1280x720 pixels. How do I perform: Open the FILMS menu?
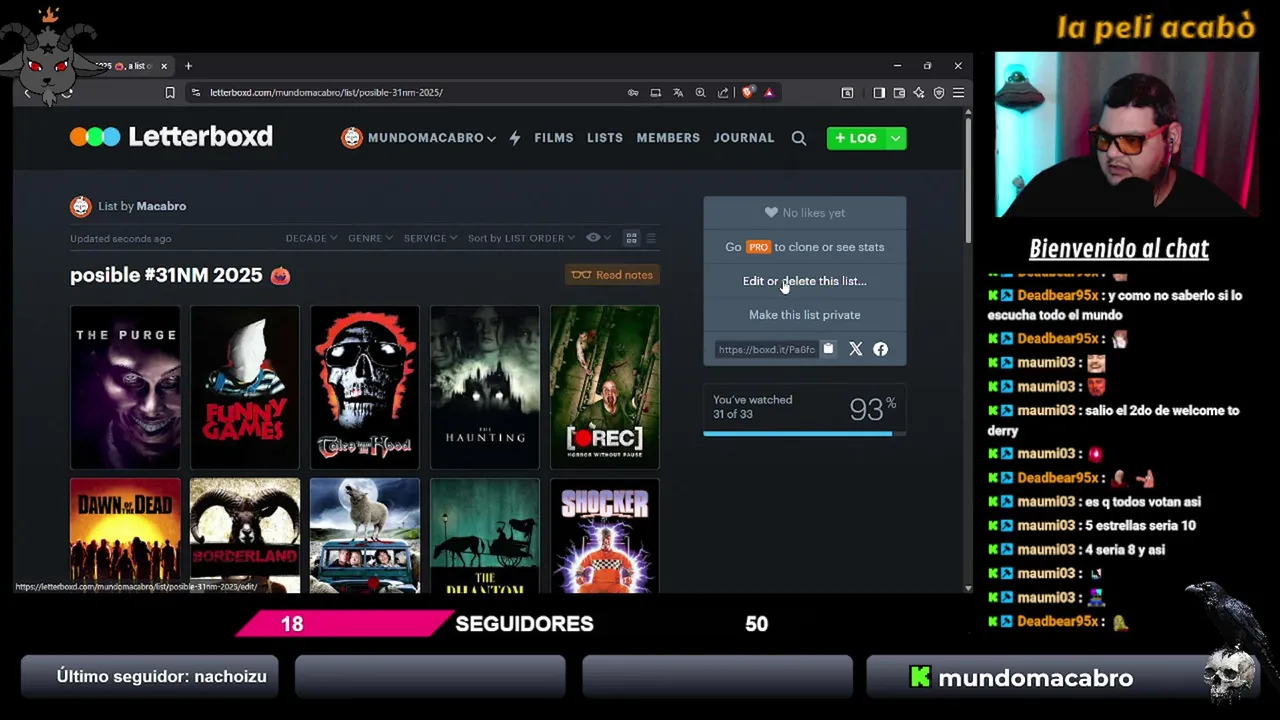tap(554, 138)
